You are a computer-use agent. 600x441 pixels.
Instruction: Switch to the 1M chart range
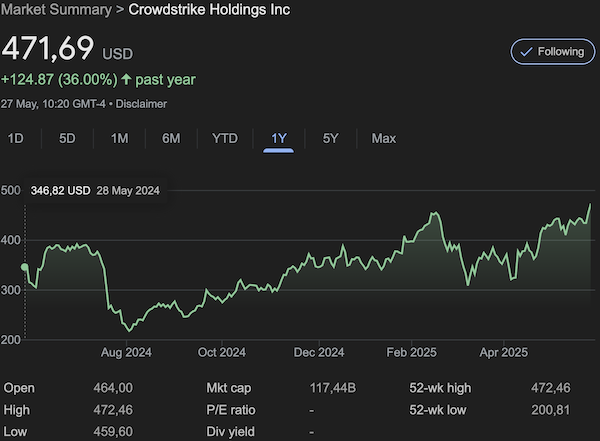click(x=119, y=138)
